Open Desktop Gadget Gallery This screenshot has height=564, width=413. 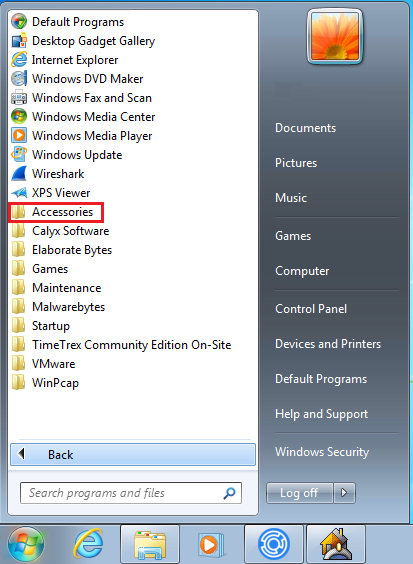pyautogui.click(x=83, y=41)
